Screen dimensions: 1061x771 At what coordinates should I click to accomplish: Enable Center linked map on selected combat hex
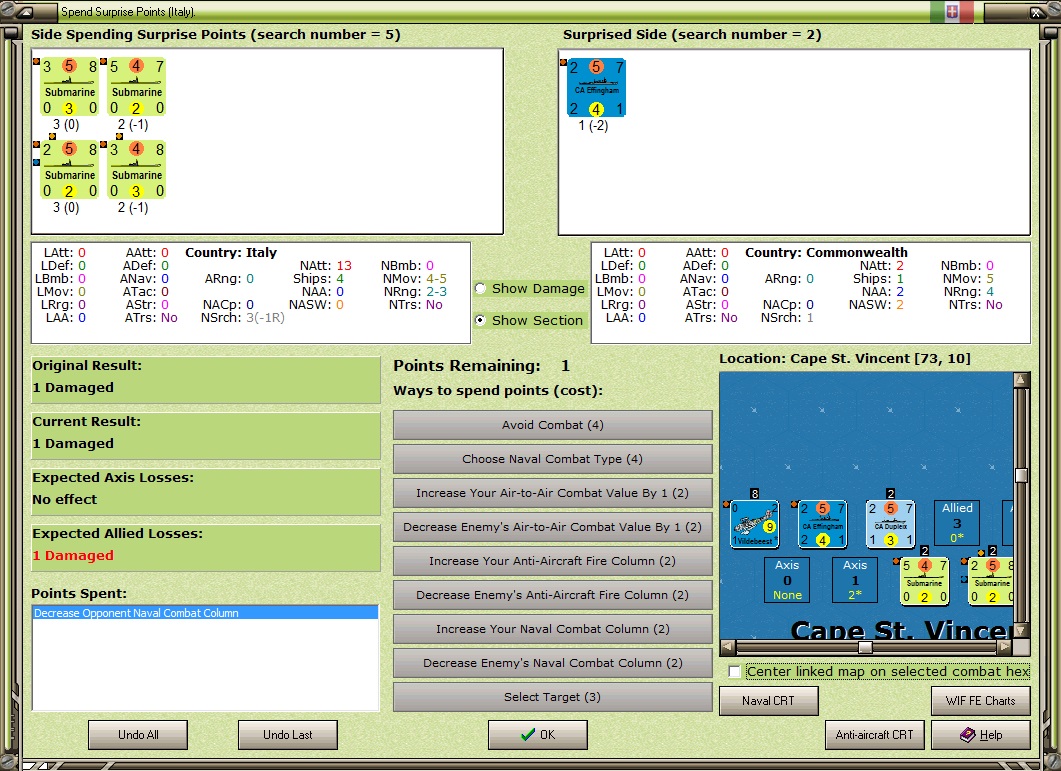(734, 671)
